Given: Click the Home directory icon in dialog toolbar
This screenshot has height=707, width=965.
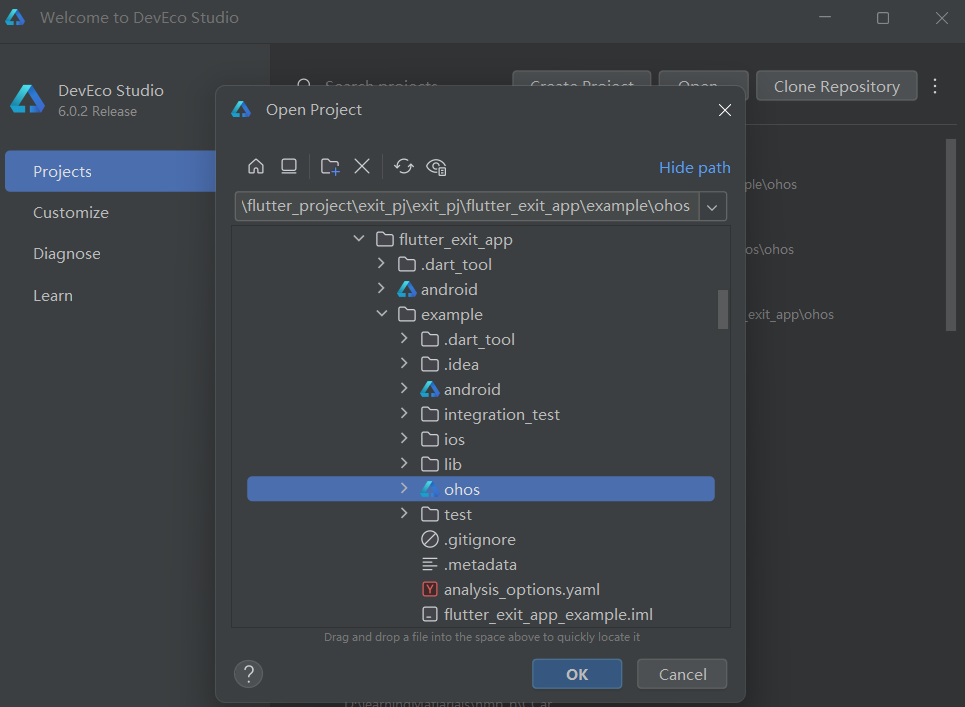Looking at the screenshot, I should pyautogui.click(x=256, y=166).
